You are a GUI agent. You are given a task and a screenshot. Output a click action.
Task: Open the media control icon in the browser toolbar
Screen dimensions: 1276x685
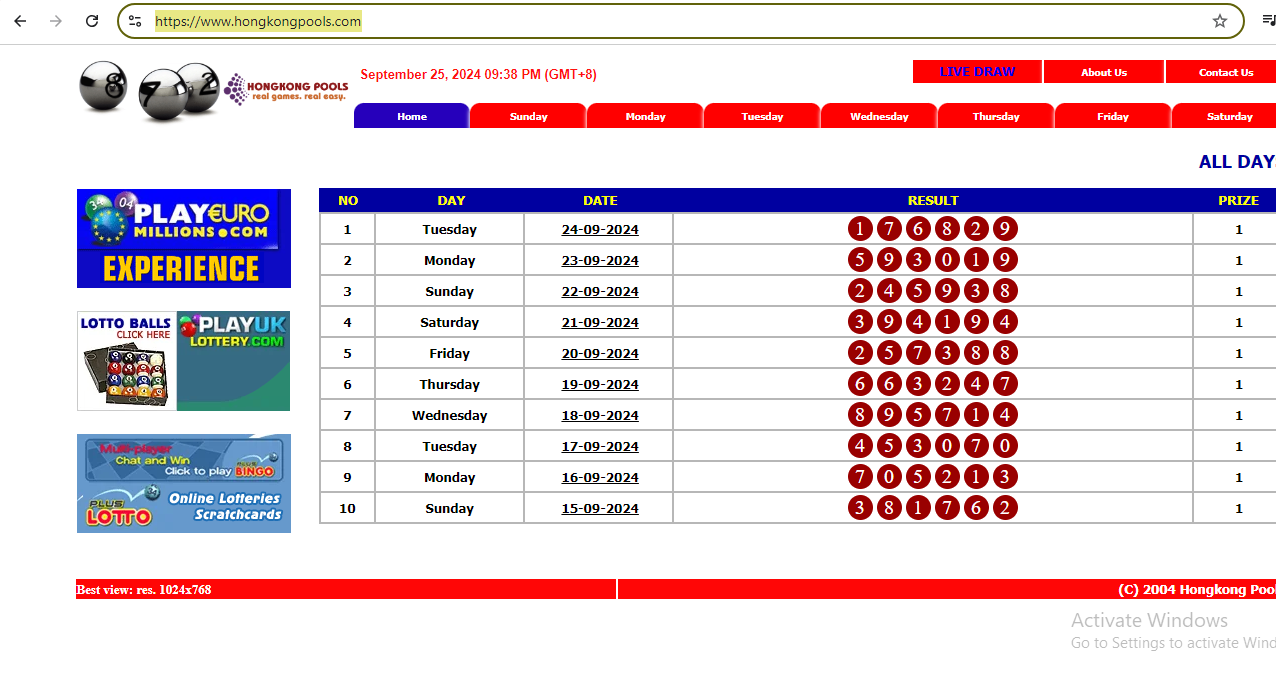(x=1268, y=21)
